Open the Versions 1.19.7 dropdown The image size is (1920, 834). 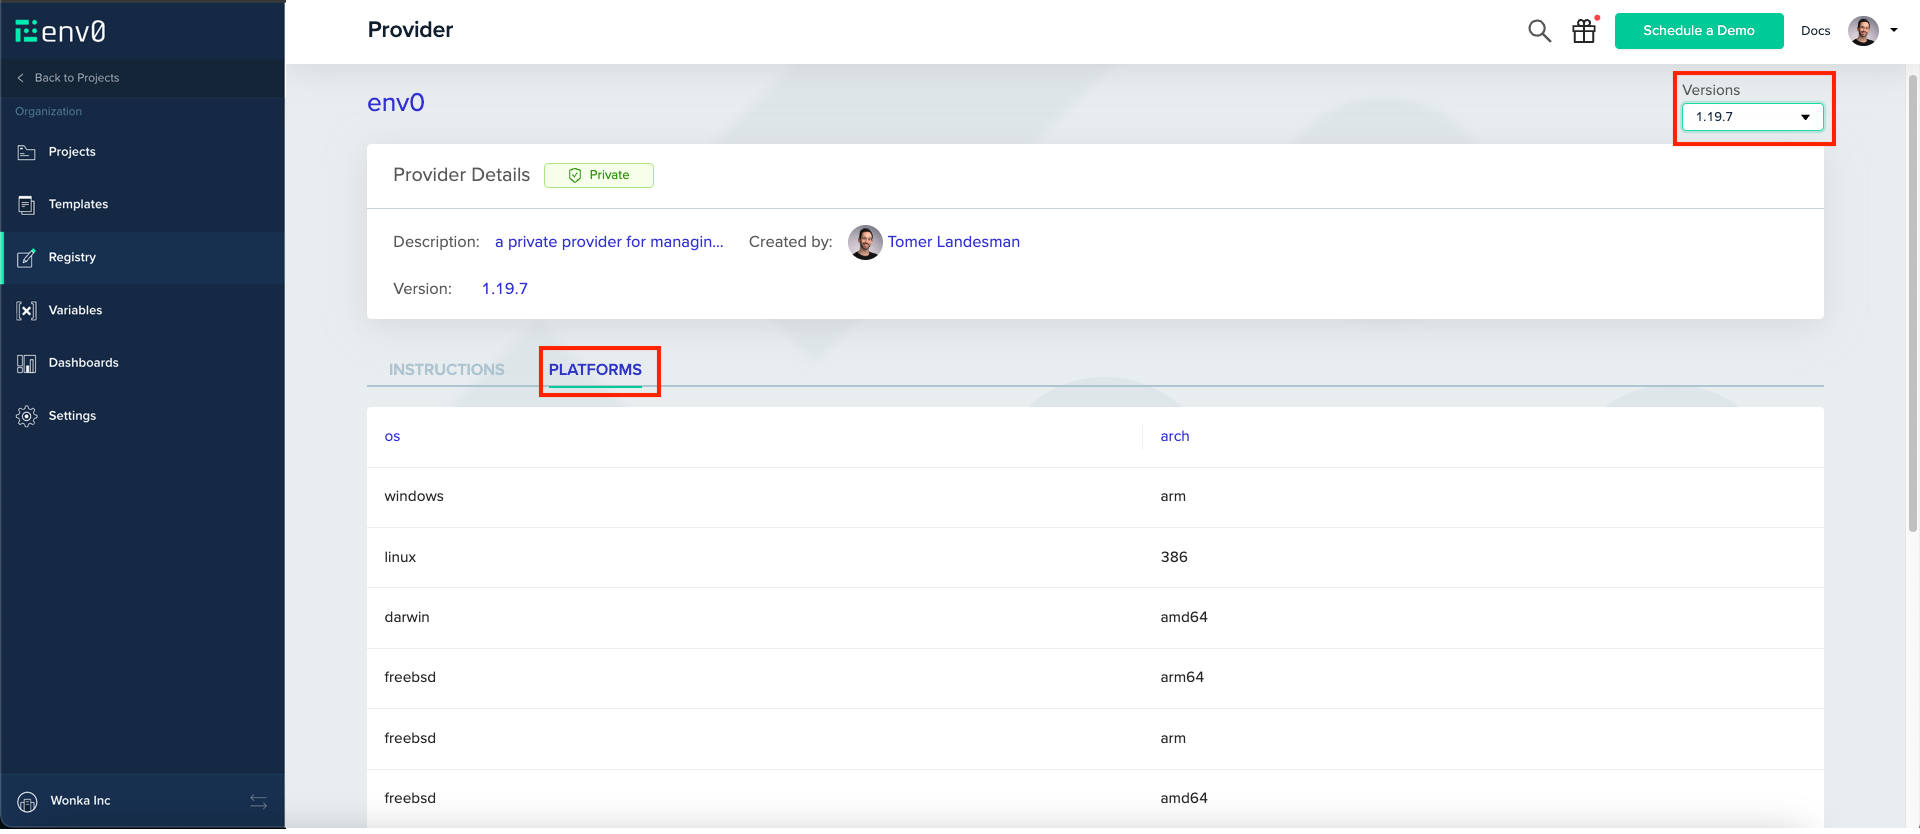[x=1752, y=117]
